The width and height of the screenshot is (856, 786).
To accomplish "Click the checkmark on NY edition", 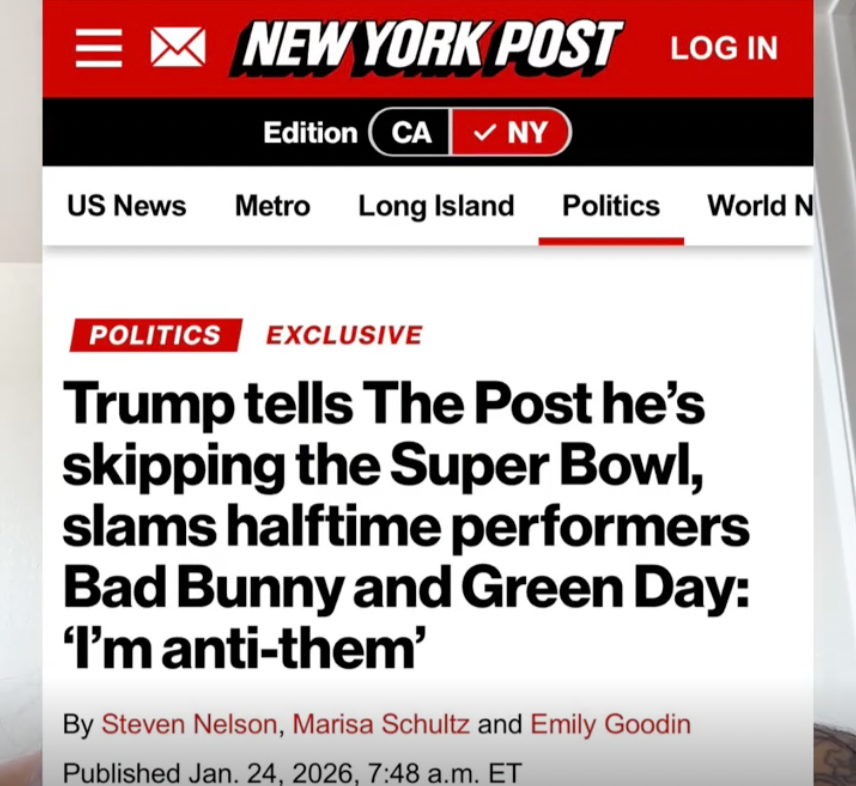I will 485,132.
